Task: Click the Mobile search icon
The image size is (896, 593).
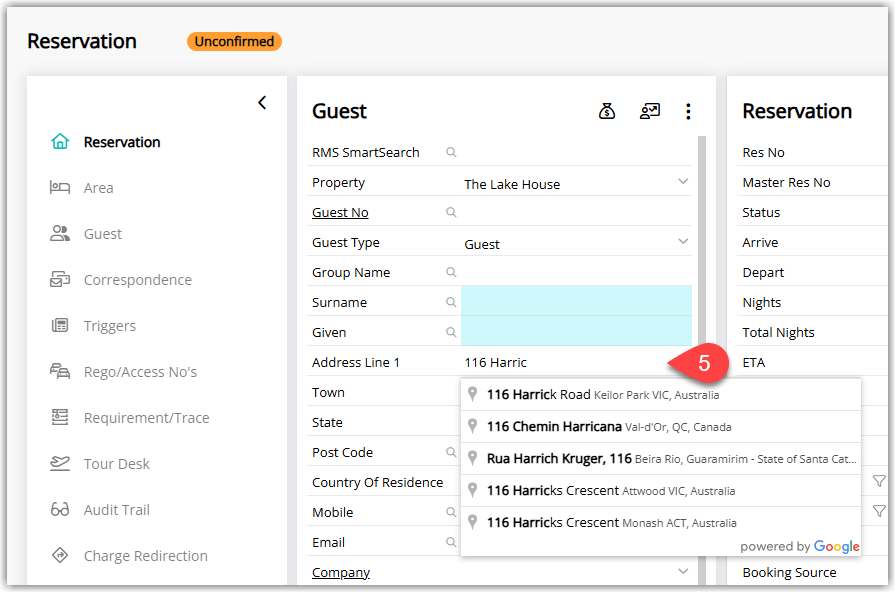Action: 451,512
